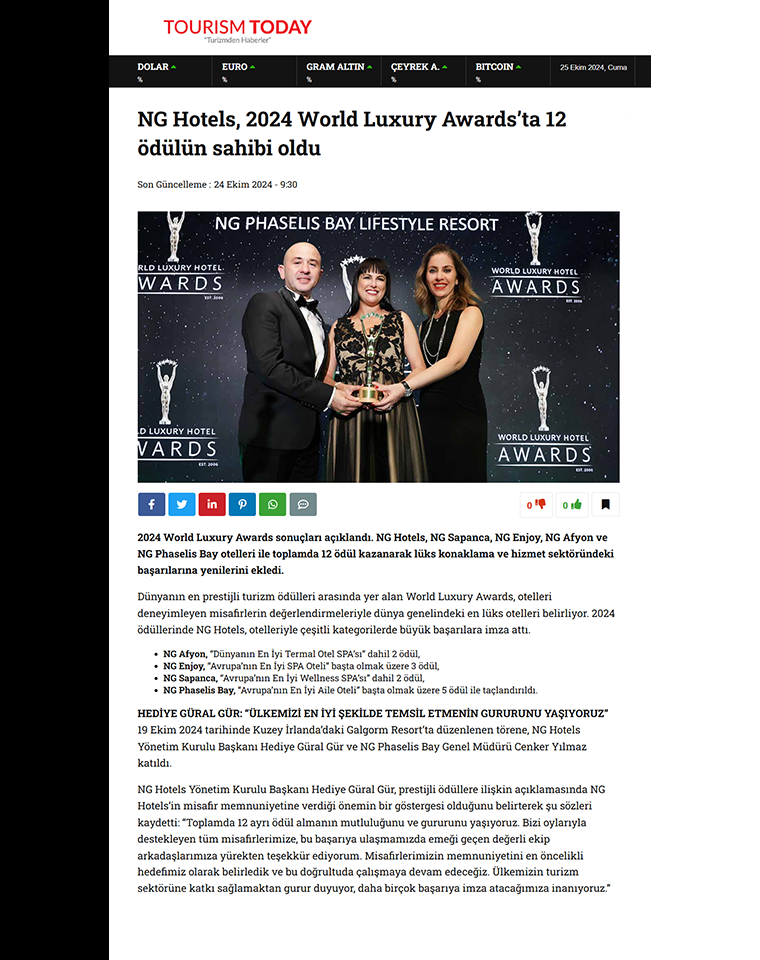The height and width of the screenshot is (960, 760).
Task: Share article on Facebook
Action: click(x=151, y=504)
